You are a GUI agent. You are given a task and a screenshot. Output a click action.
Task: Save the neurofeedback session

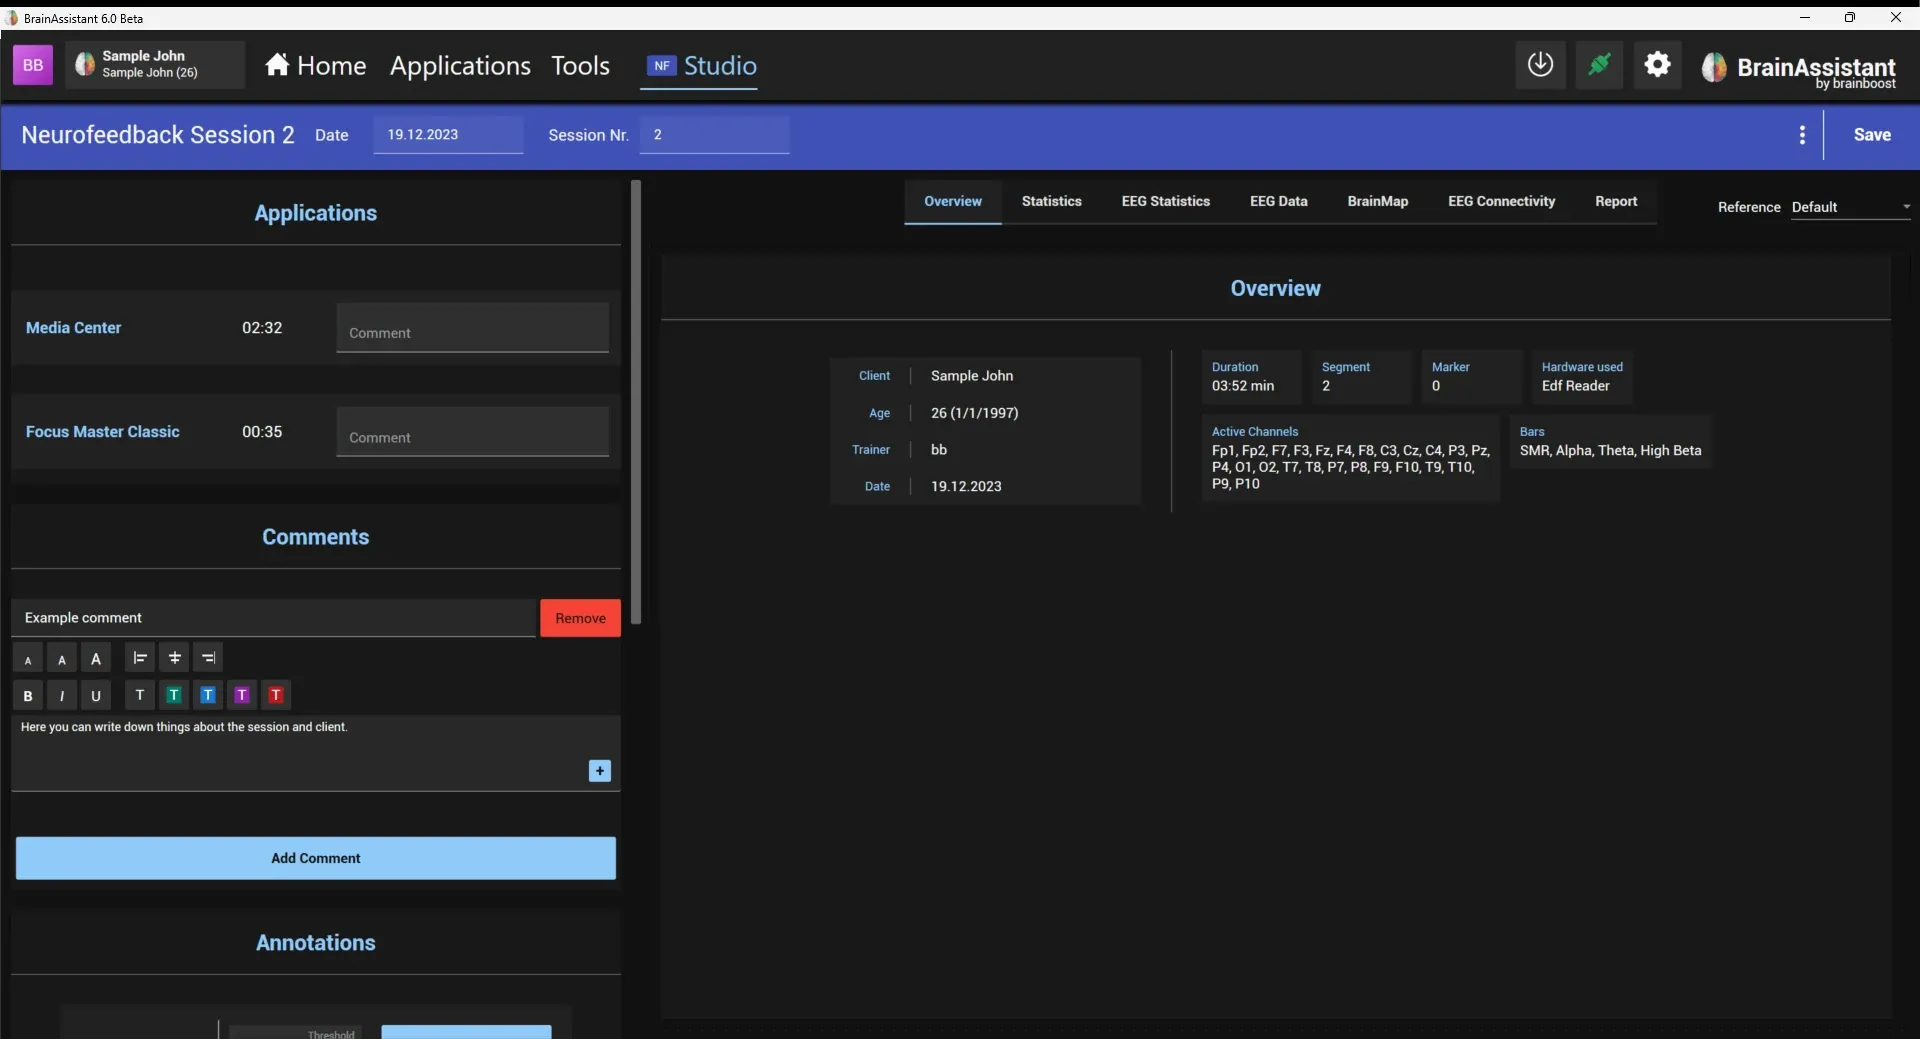1872,135
